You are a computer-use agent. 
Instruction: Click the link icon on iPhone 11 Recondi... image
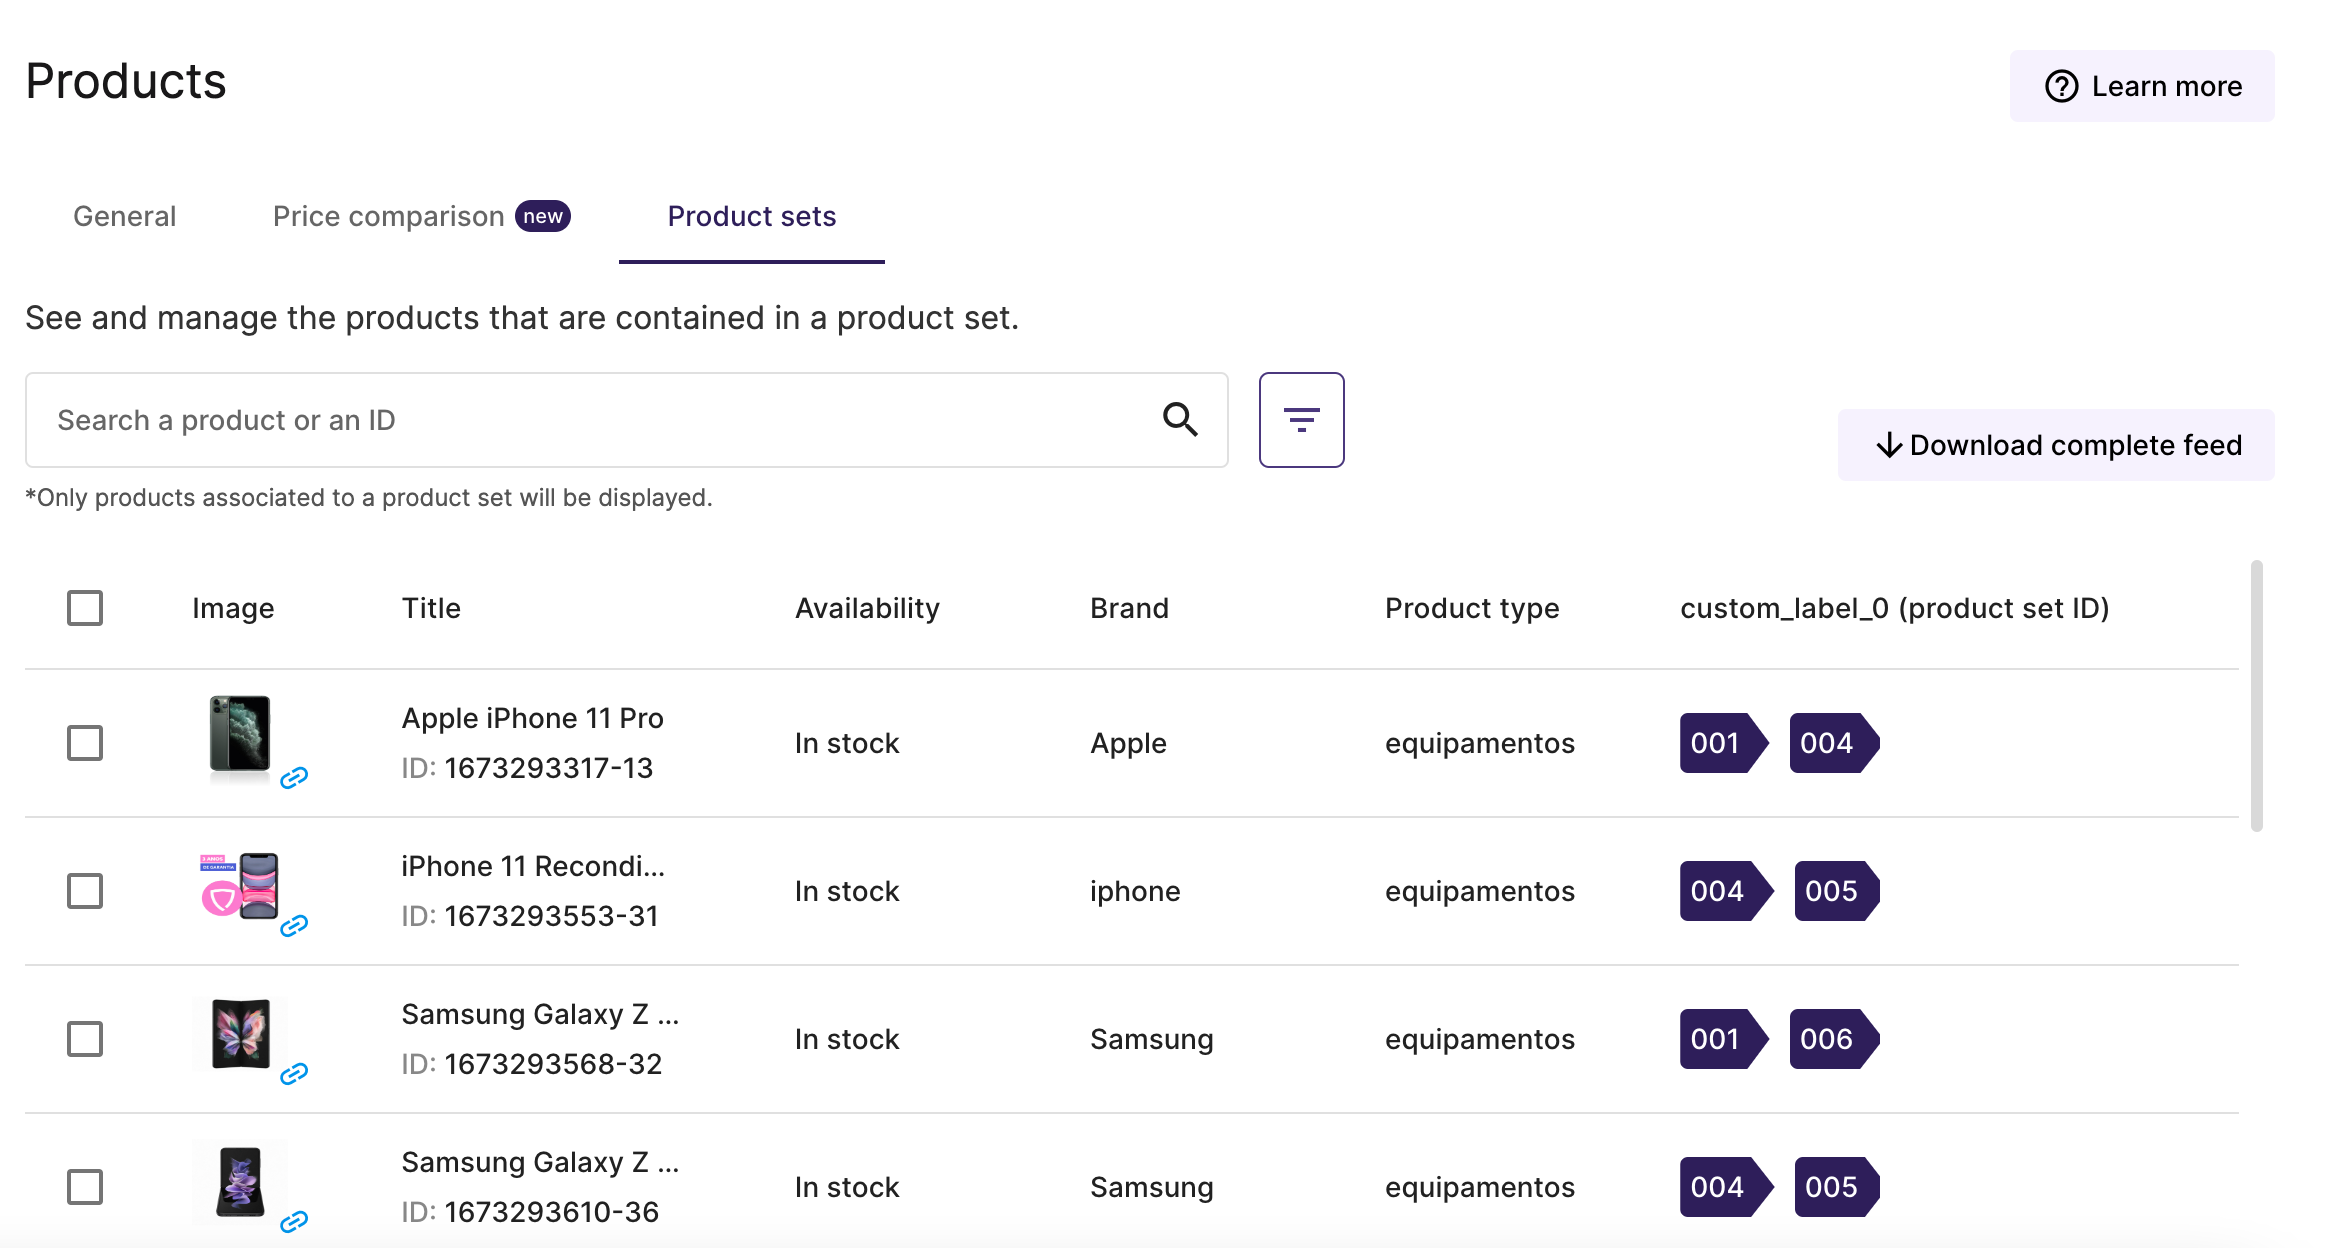[294, 926]
